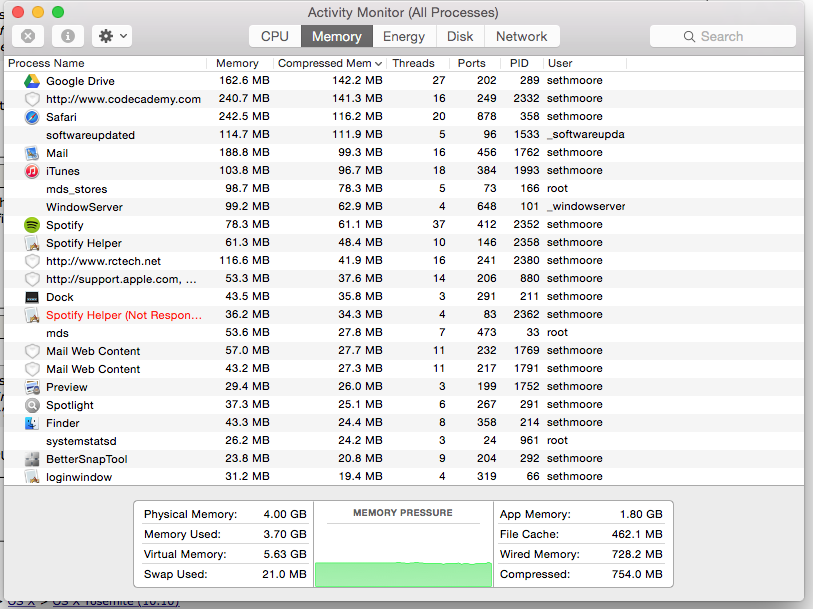Screen dimensions: 813x609
Task: Click the Spotify Helper (2358) icon
Action: 32,243
